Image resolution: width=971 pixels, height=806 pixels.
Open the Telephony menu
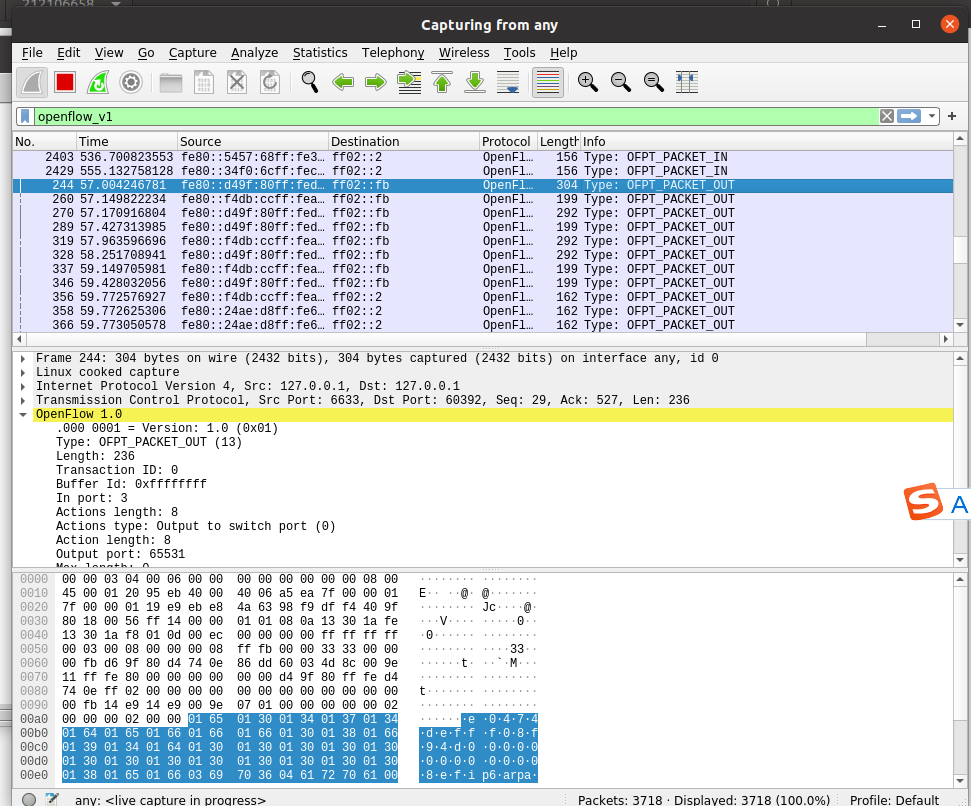(x=393, y=53)
